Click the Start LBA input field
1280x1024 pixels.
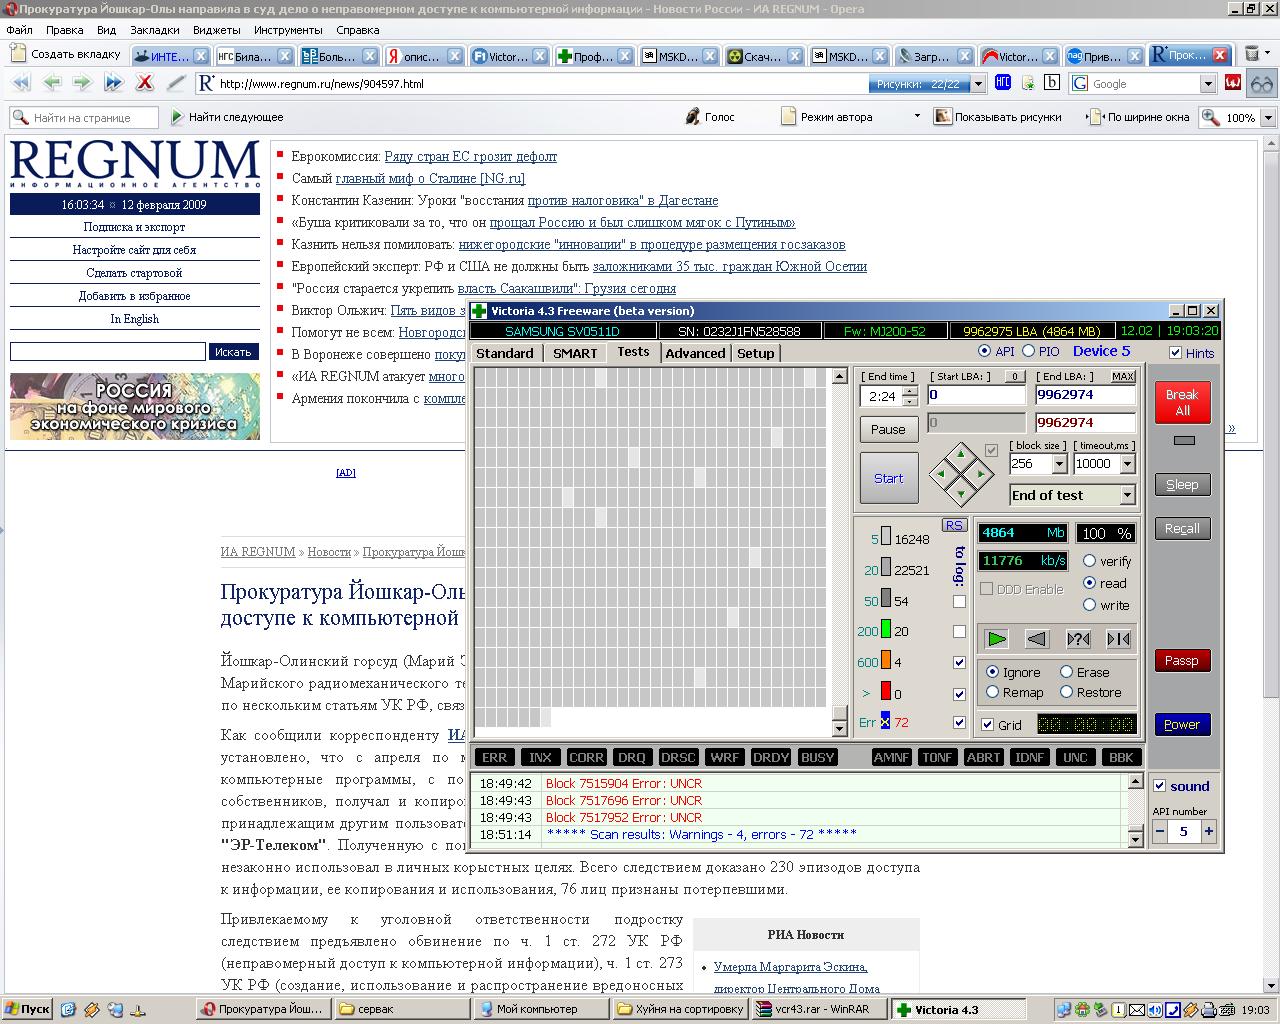tap(976, 395)
